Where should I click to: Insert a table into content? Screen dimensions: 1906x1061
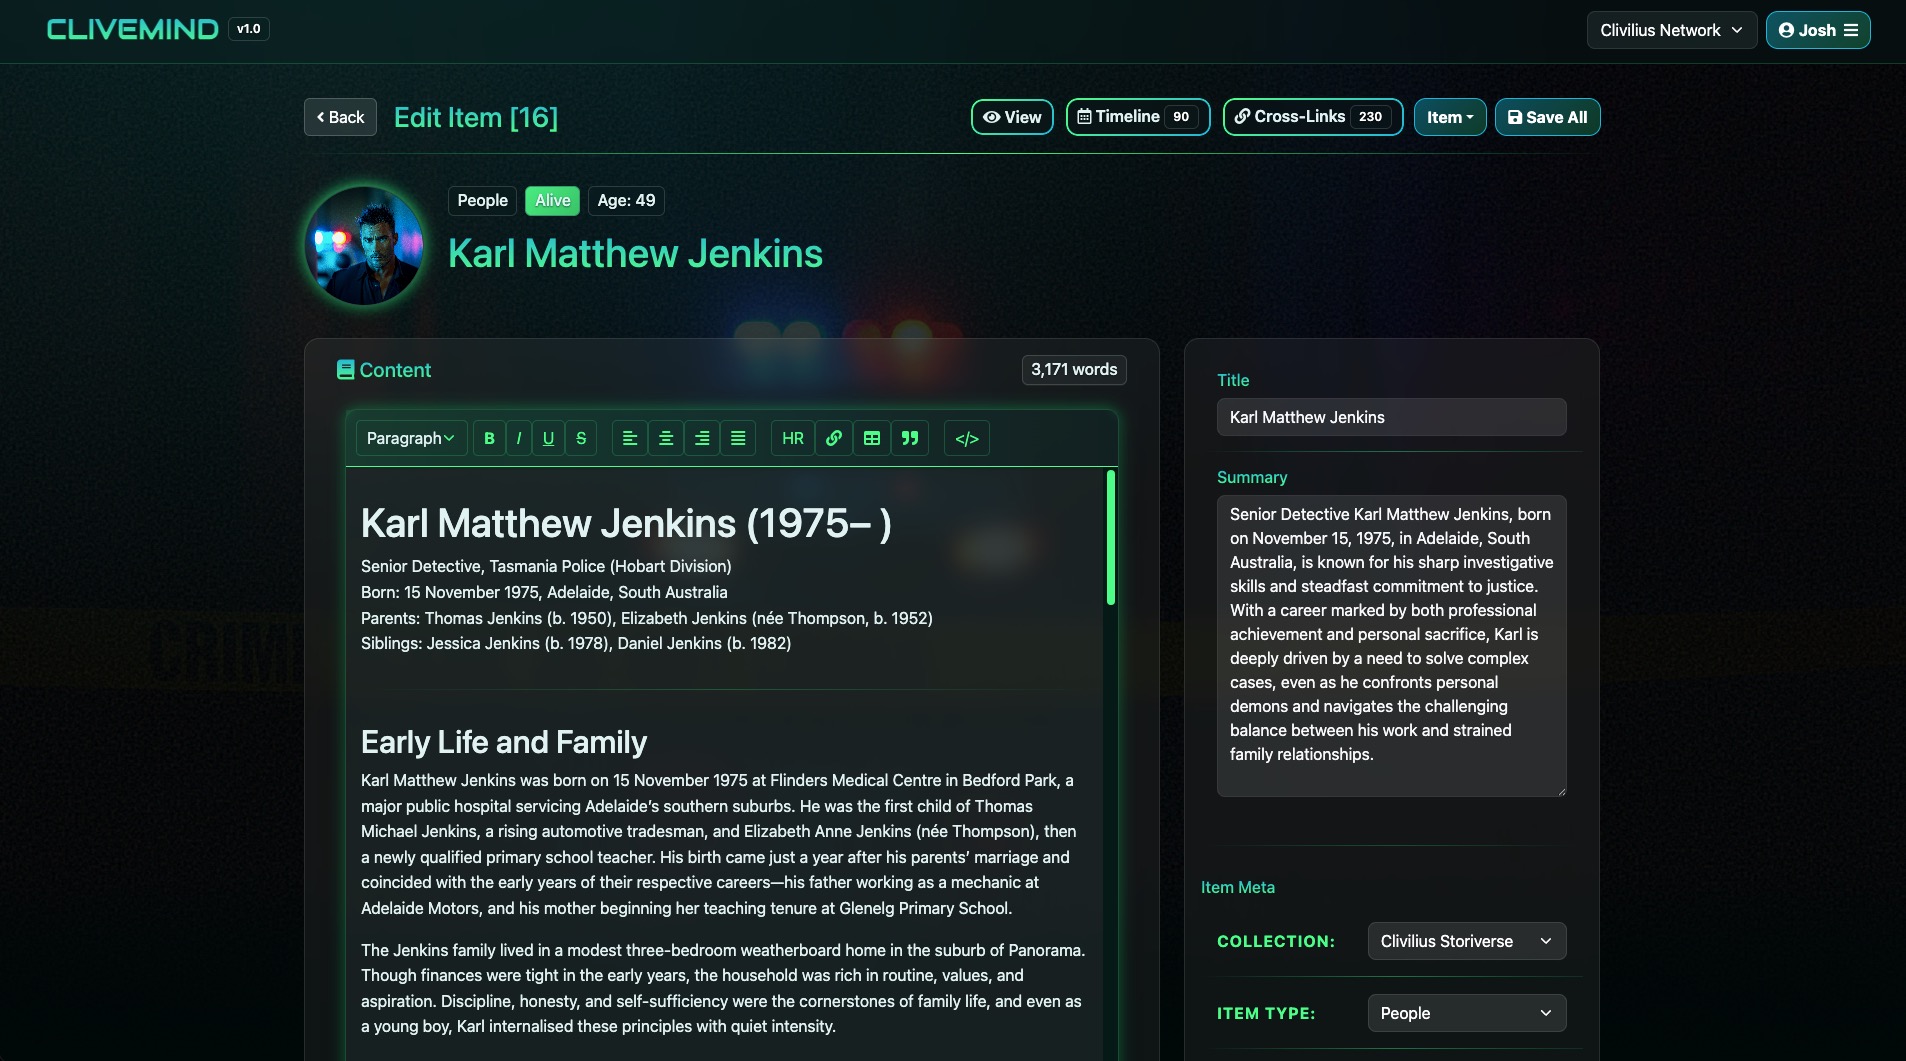(872, 438)
